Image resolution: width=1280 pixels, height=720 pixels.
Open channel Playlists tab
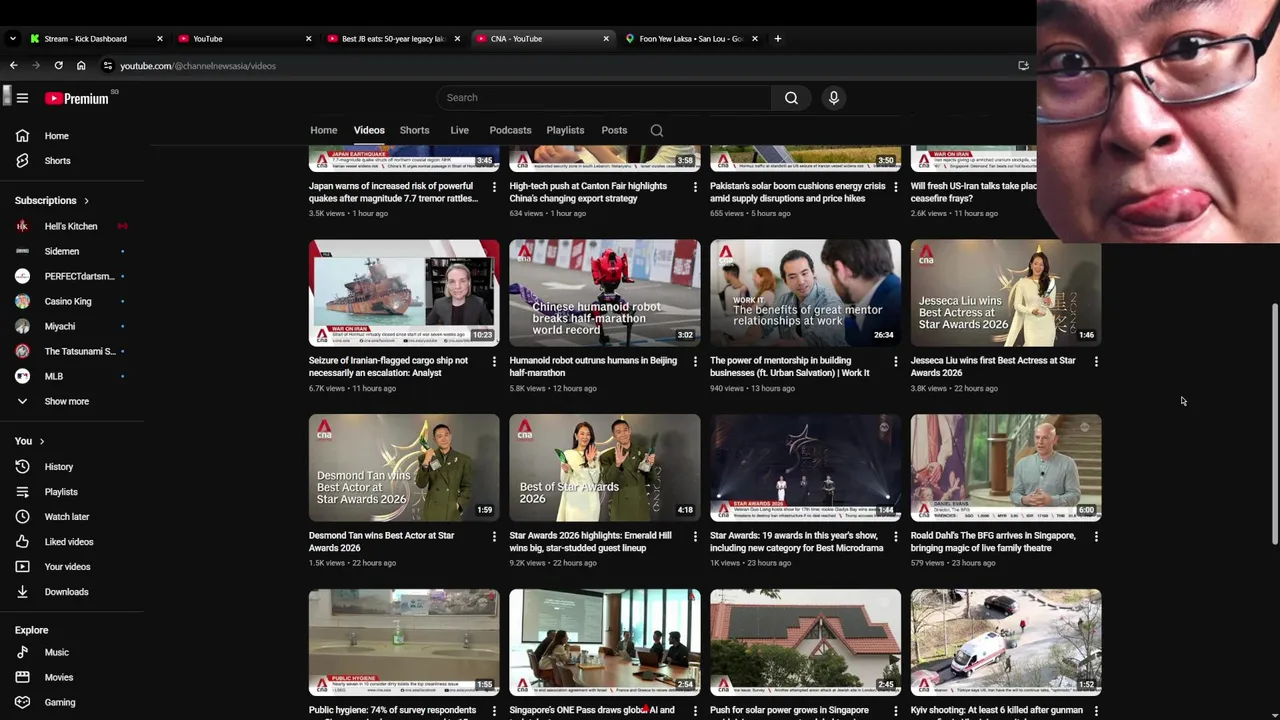[x=565, y=130]
